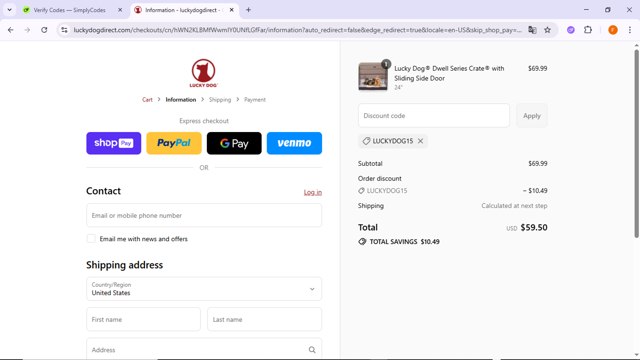The height and width of the screenshot is (360, 640).
Task: Focus the Email or mobile phone field
Action: [x=204, y=215]
